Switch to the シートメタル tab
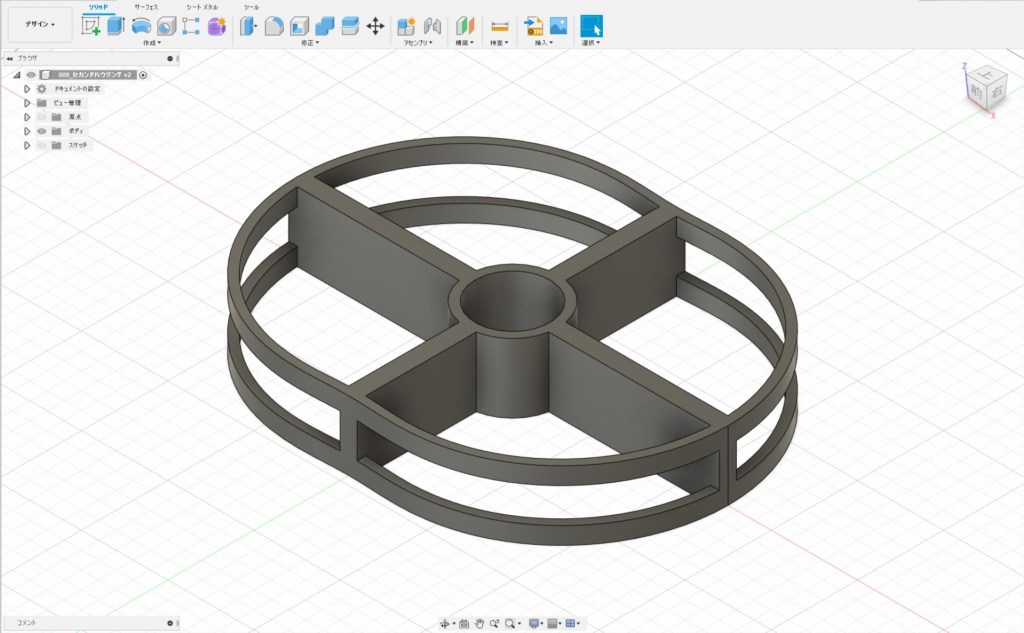 click(x=202, y=7)
